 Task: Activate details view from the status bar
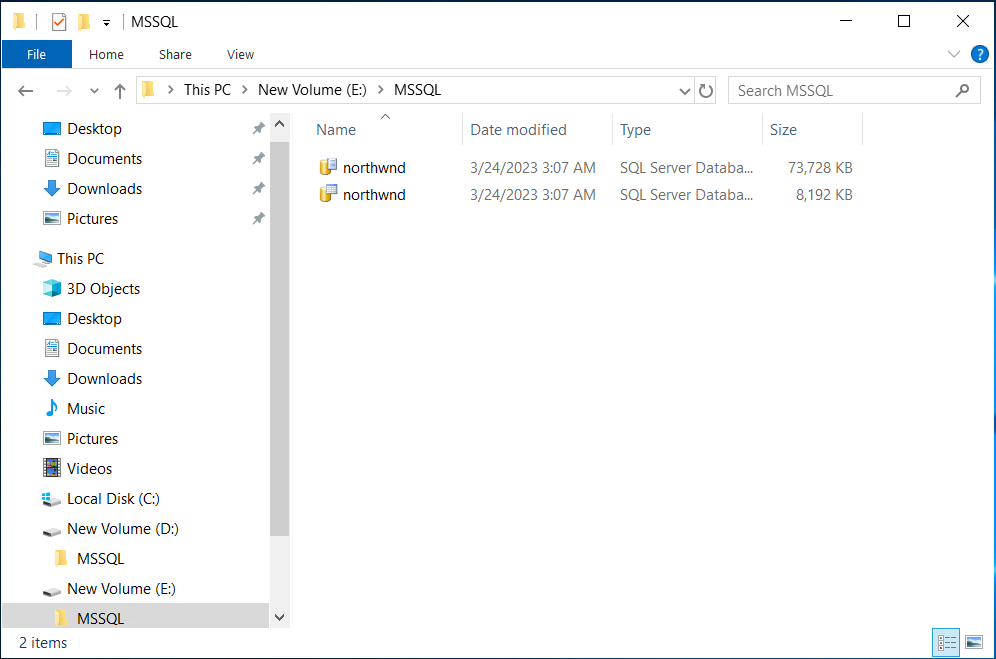point(946,642)
